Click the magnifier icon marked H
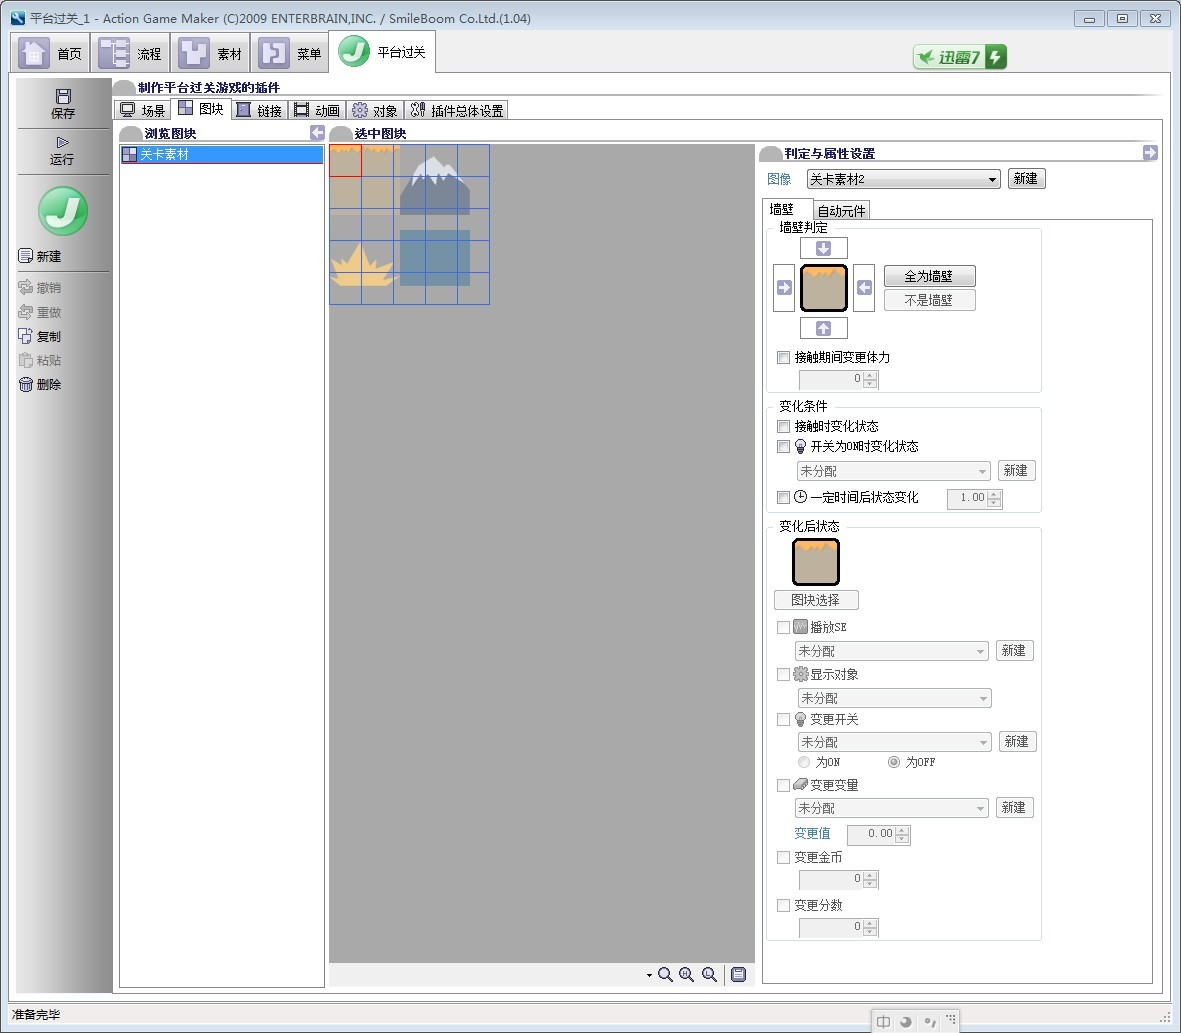 (687, 975)
